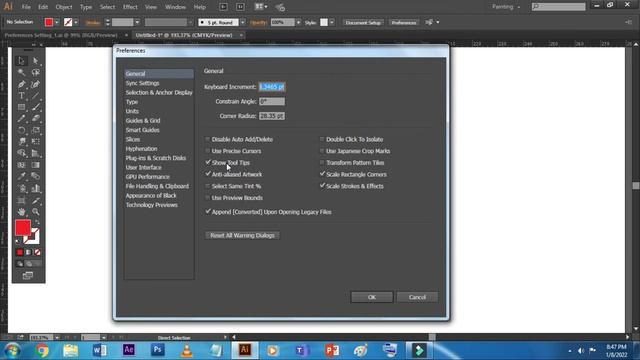Enable Double Click To Isolate

(x=322, y=139)
